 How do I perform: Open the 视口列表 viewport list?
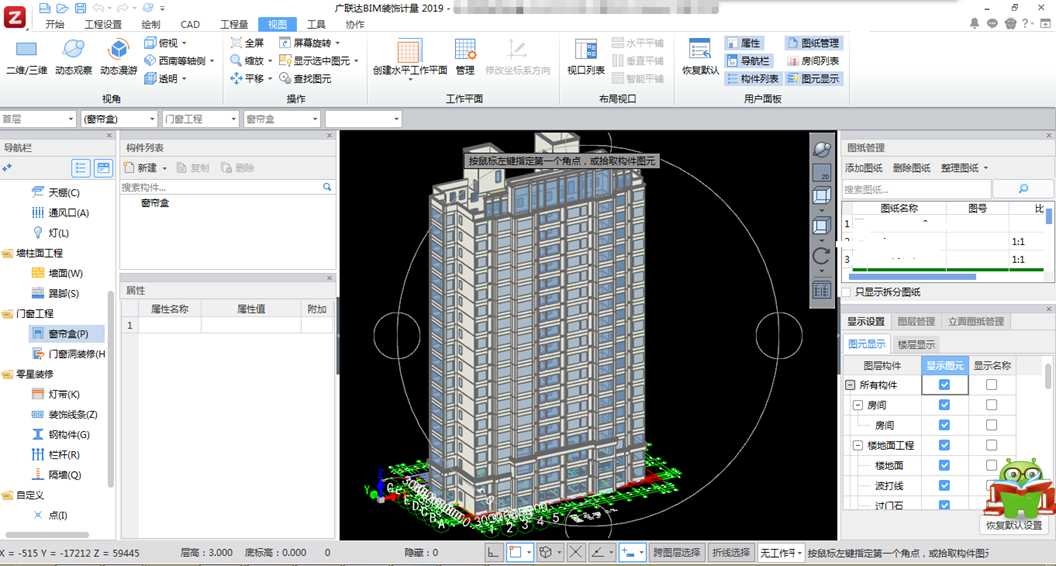pyautogui.click(x=586, y=57)
